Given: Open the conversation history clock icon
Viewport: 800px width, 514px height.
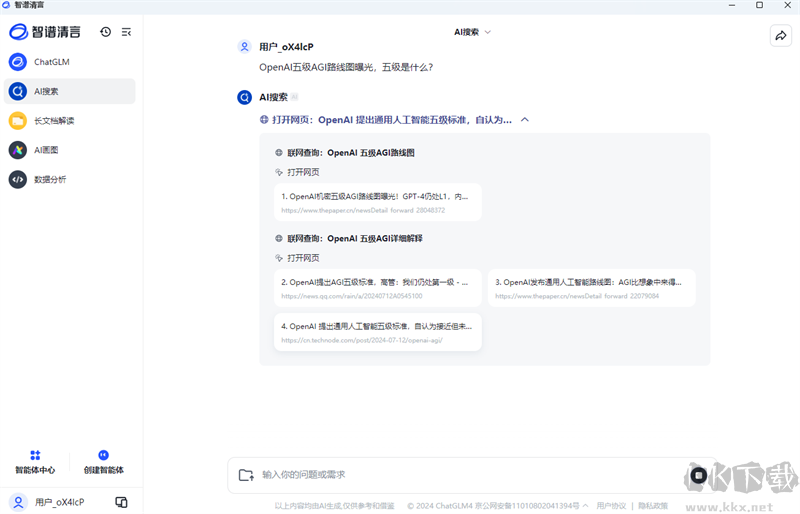Looking at the screenshot, I should pyautogui.click(x=106, y=32).
